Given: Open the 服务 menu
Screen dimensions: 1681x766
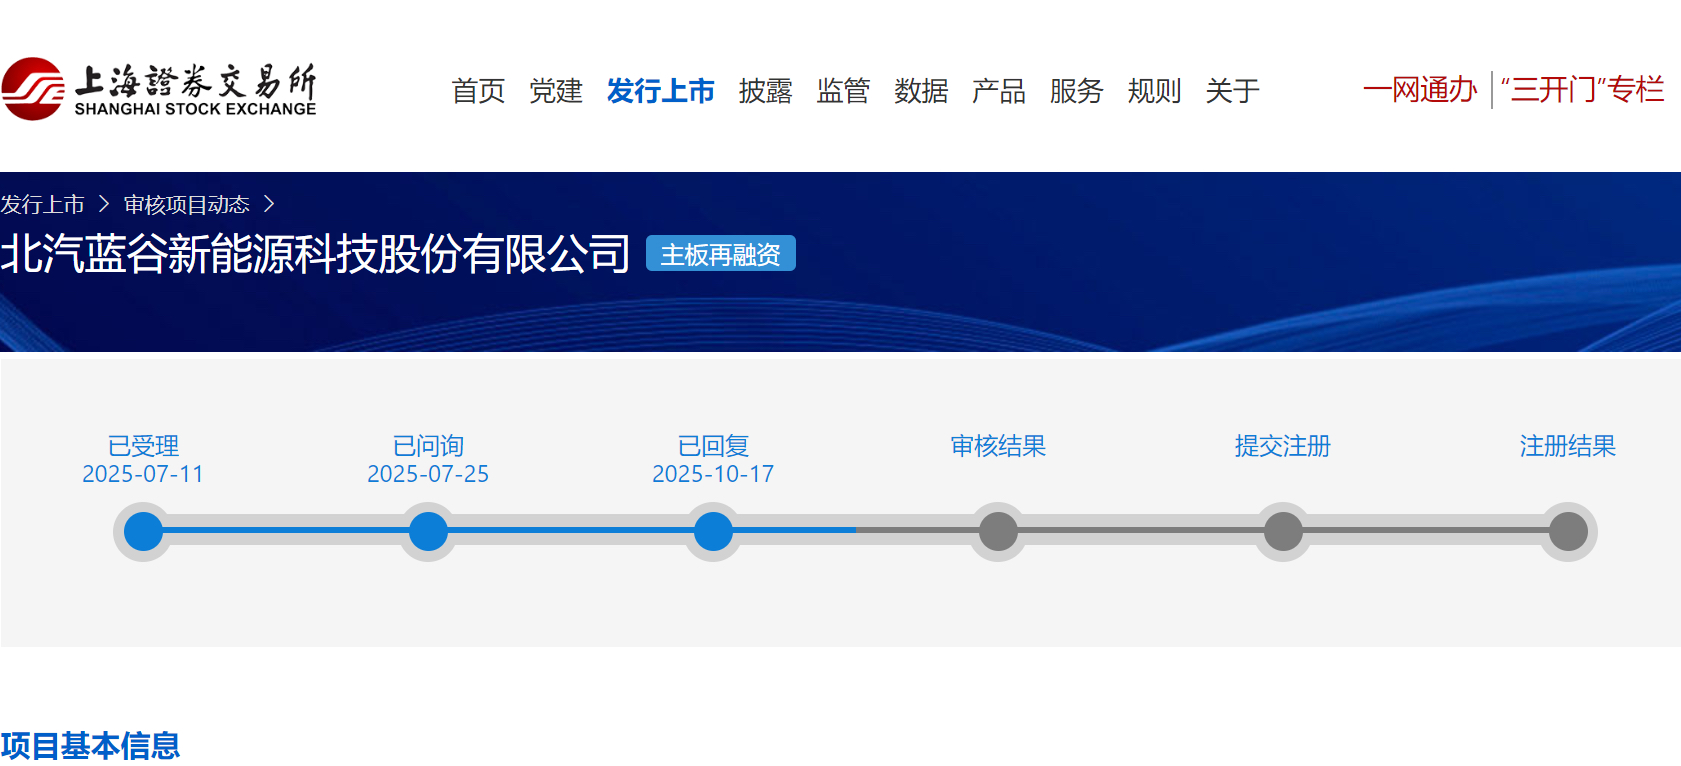Looking at the screenshot, I should coord(1076,91).
